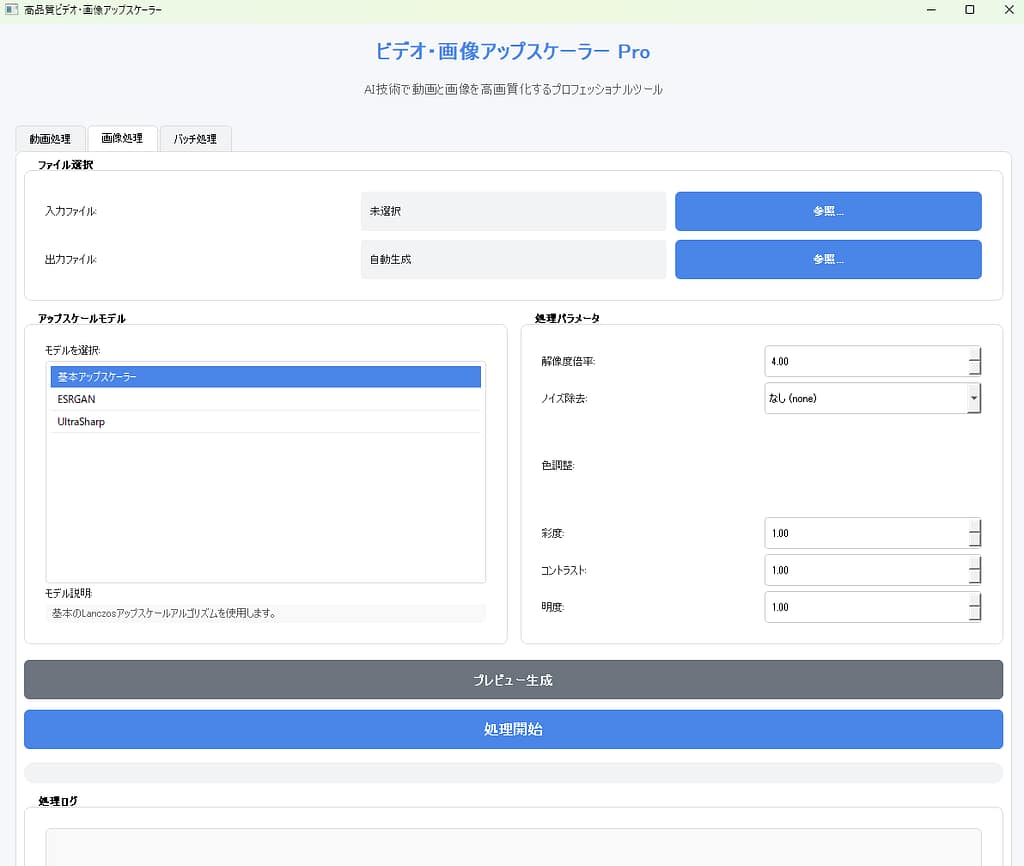This screenshot has height=866, width=1024.
Task: Click 参照 button for 出力ファイル
Action: coord(828,259)
